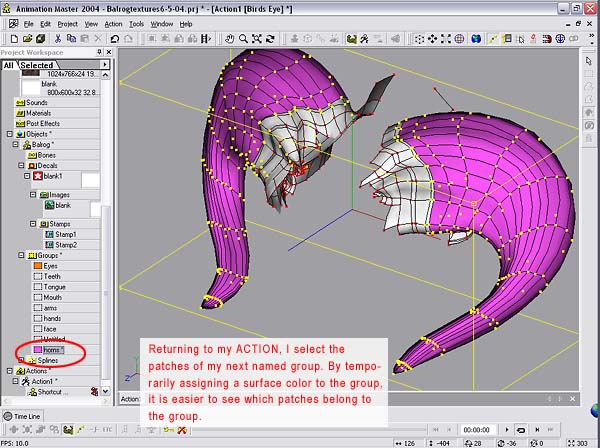Select the Bones item under Balrog
Image resolution: width=600 pixels, height=448 pixels.
(x=46, y=155)
